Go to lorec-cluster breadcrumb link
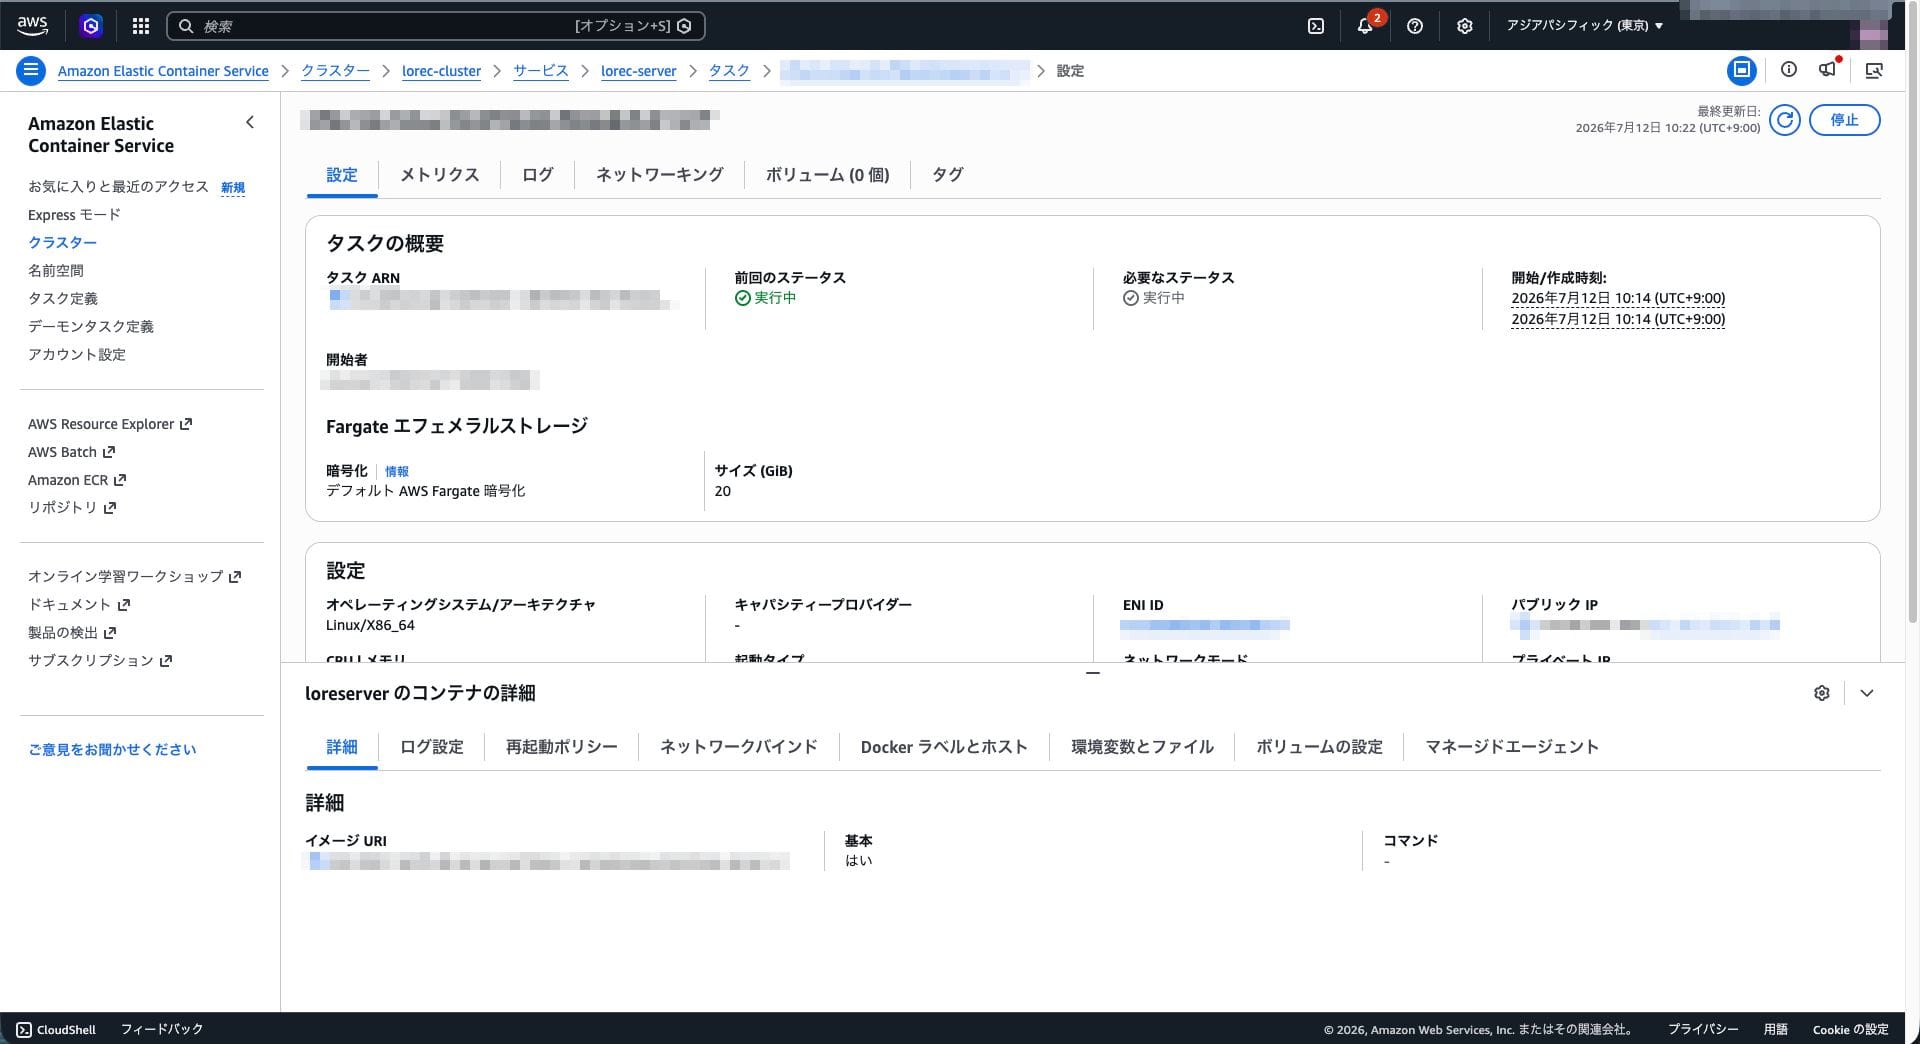This screenshot has height=1044, width=1920. click(441, 71)
